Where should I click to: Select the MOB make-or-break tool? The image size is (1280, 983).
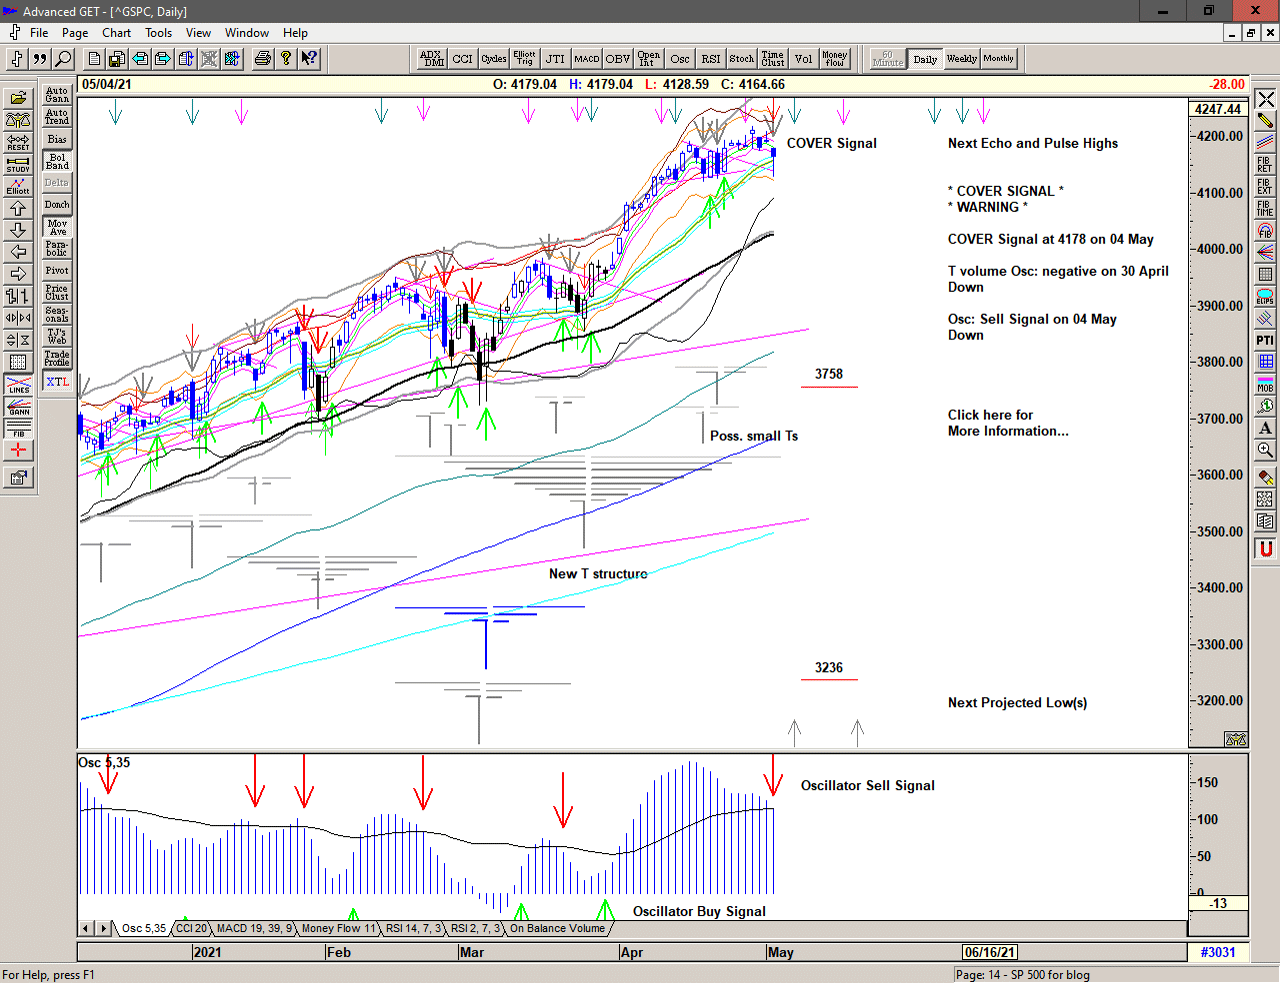[x=1265, y=384]
